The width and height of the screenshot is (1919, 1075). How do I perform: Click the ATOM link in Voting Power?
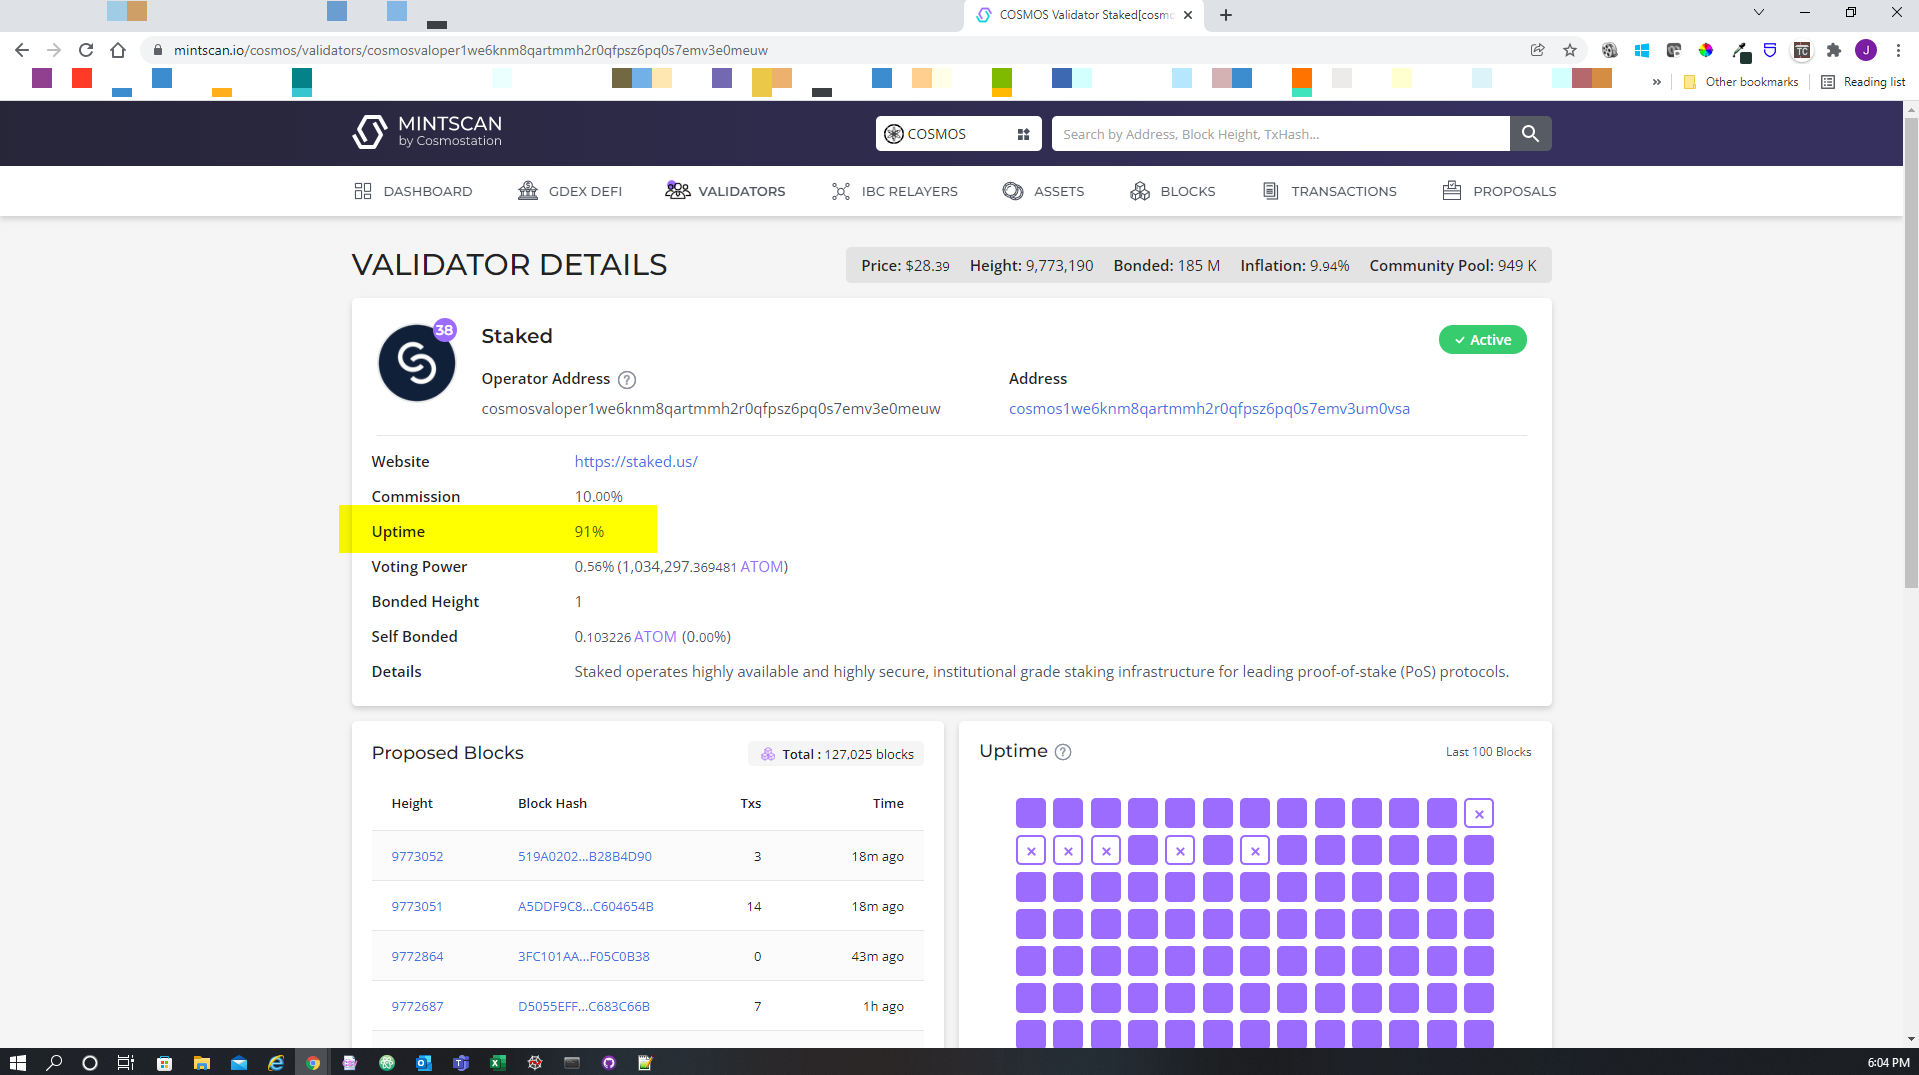click(x=762, y=567)
